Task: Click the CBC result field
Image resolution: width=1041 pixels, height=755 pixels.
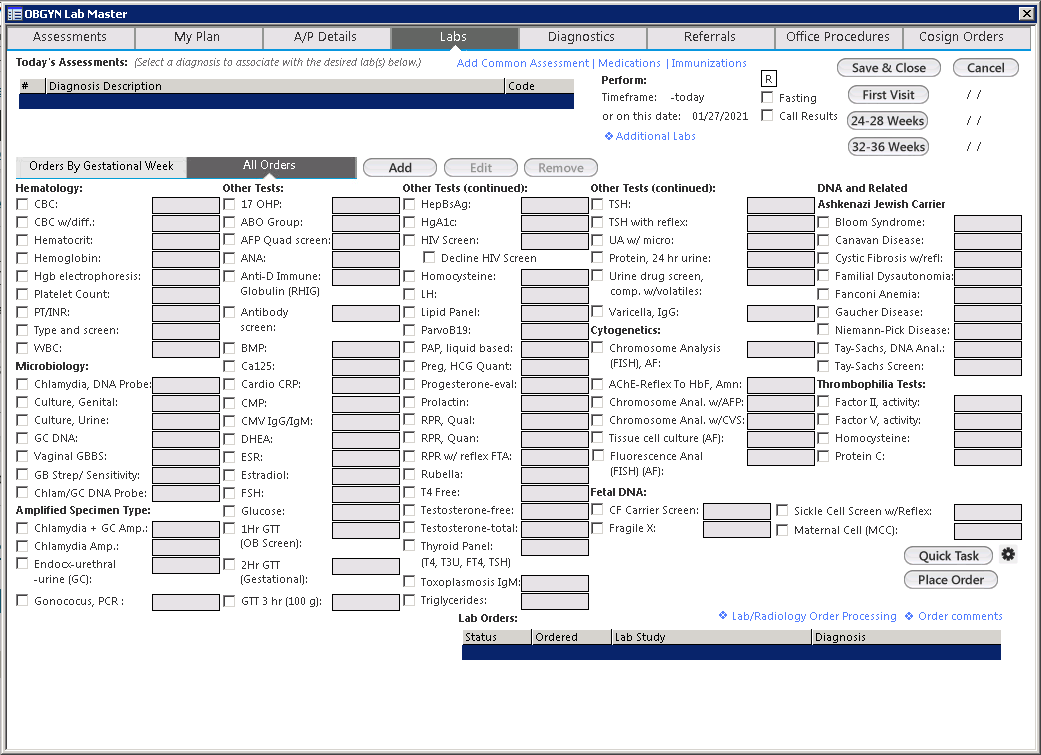Action: pyautogui.click(x=186, y=205)
